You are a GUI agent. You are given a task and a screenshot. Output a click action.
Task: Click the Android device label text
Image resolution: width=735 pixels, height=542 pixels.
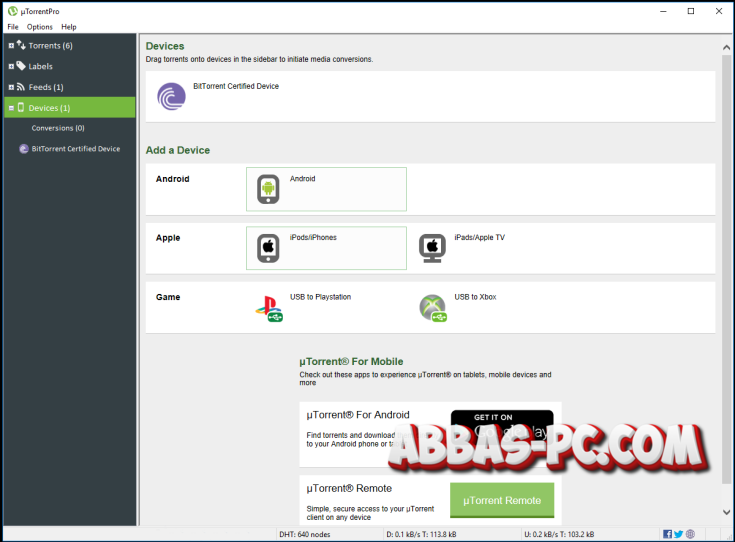click(302, 179)
